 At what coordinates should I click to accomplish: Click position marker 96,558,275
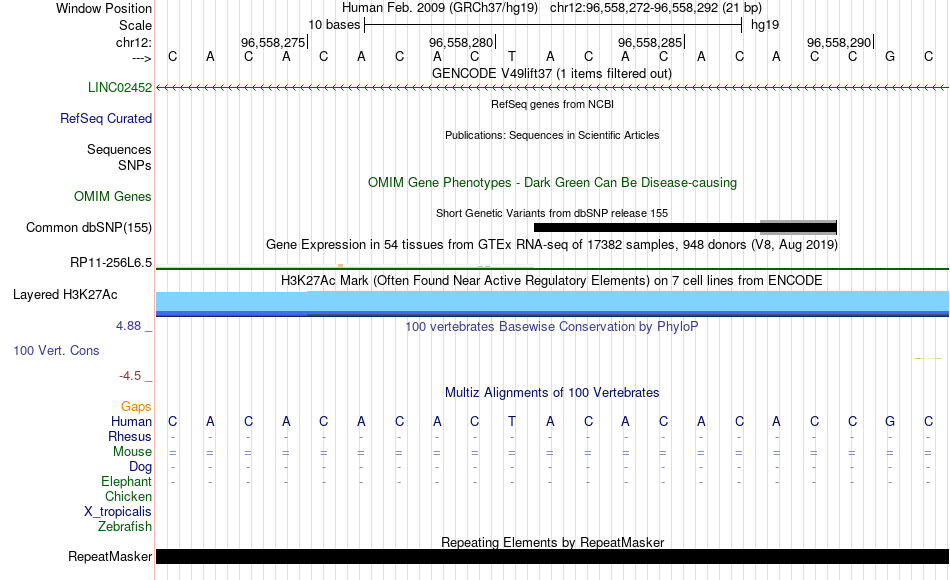(x=273, y=42)
